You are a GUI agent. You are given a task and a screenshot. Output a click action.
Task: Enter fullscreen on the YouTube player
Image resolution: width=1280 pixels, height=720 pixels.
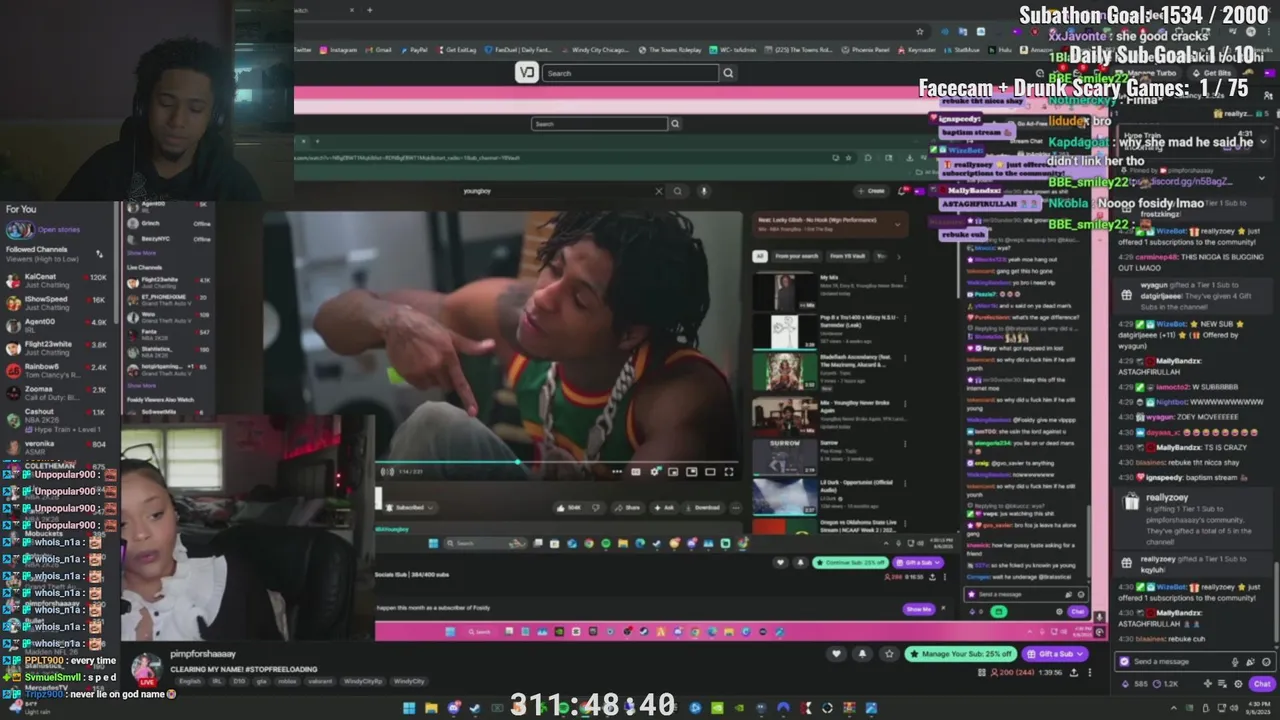click(x=729, y=472)
